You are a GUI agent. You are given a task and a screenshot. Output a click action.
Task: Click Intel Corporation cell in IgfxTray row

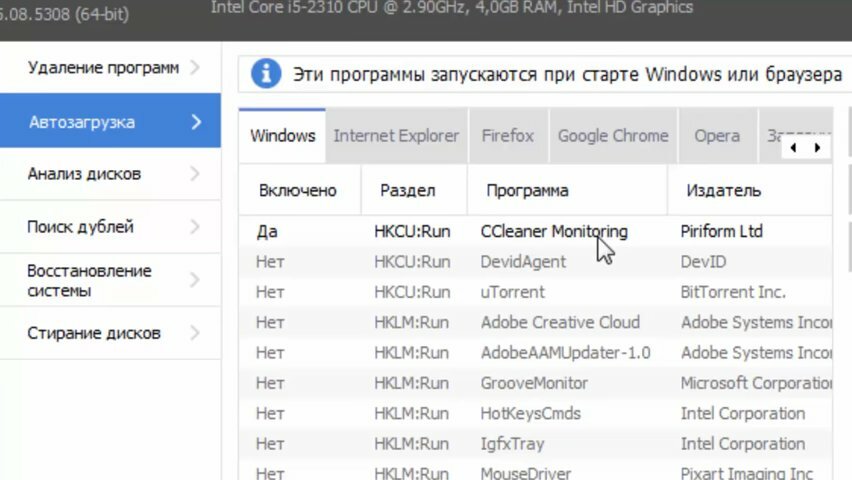[x=742, y=444]
